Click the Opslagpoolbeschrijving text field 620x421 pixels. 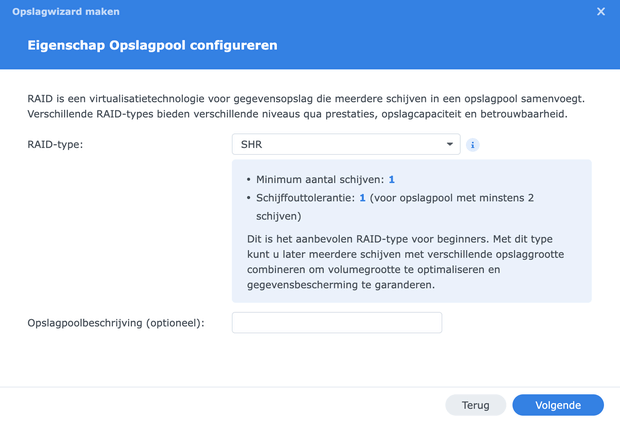coord(336,323)
